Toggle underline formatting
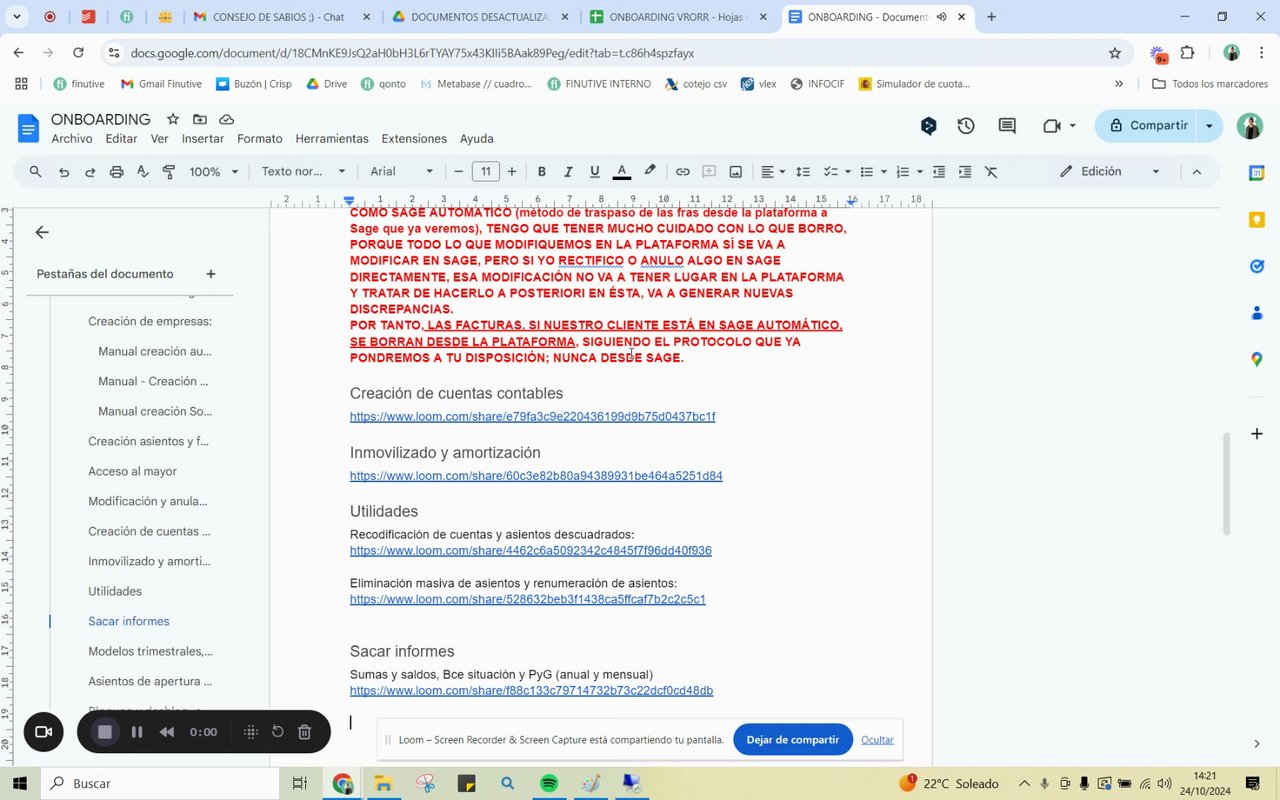This screenshot has width=1280, height=800. pos(595,172)
